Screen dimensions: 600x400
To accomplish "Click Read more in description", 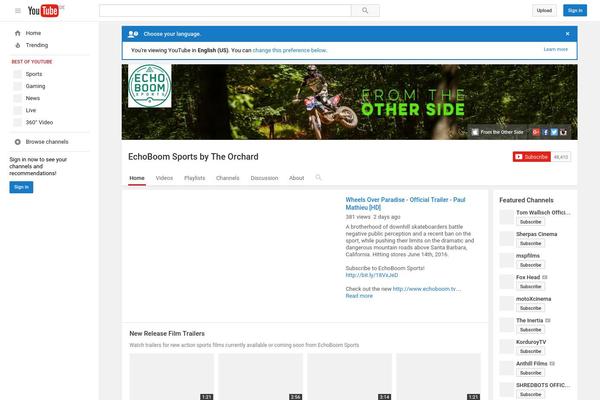I will click(359, 296).
